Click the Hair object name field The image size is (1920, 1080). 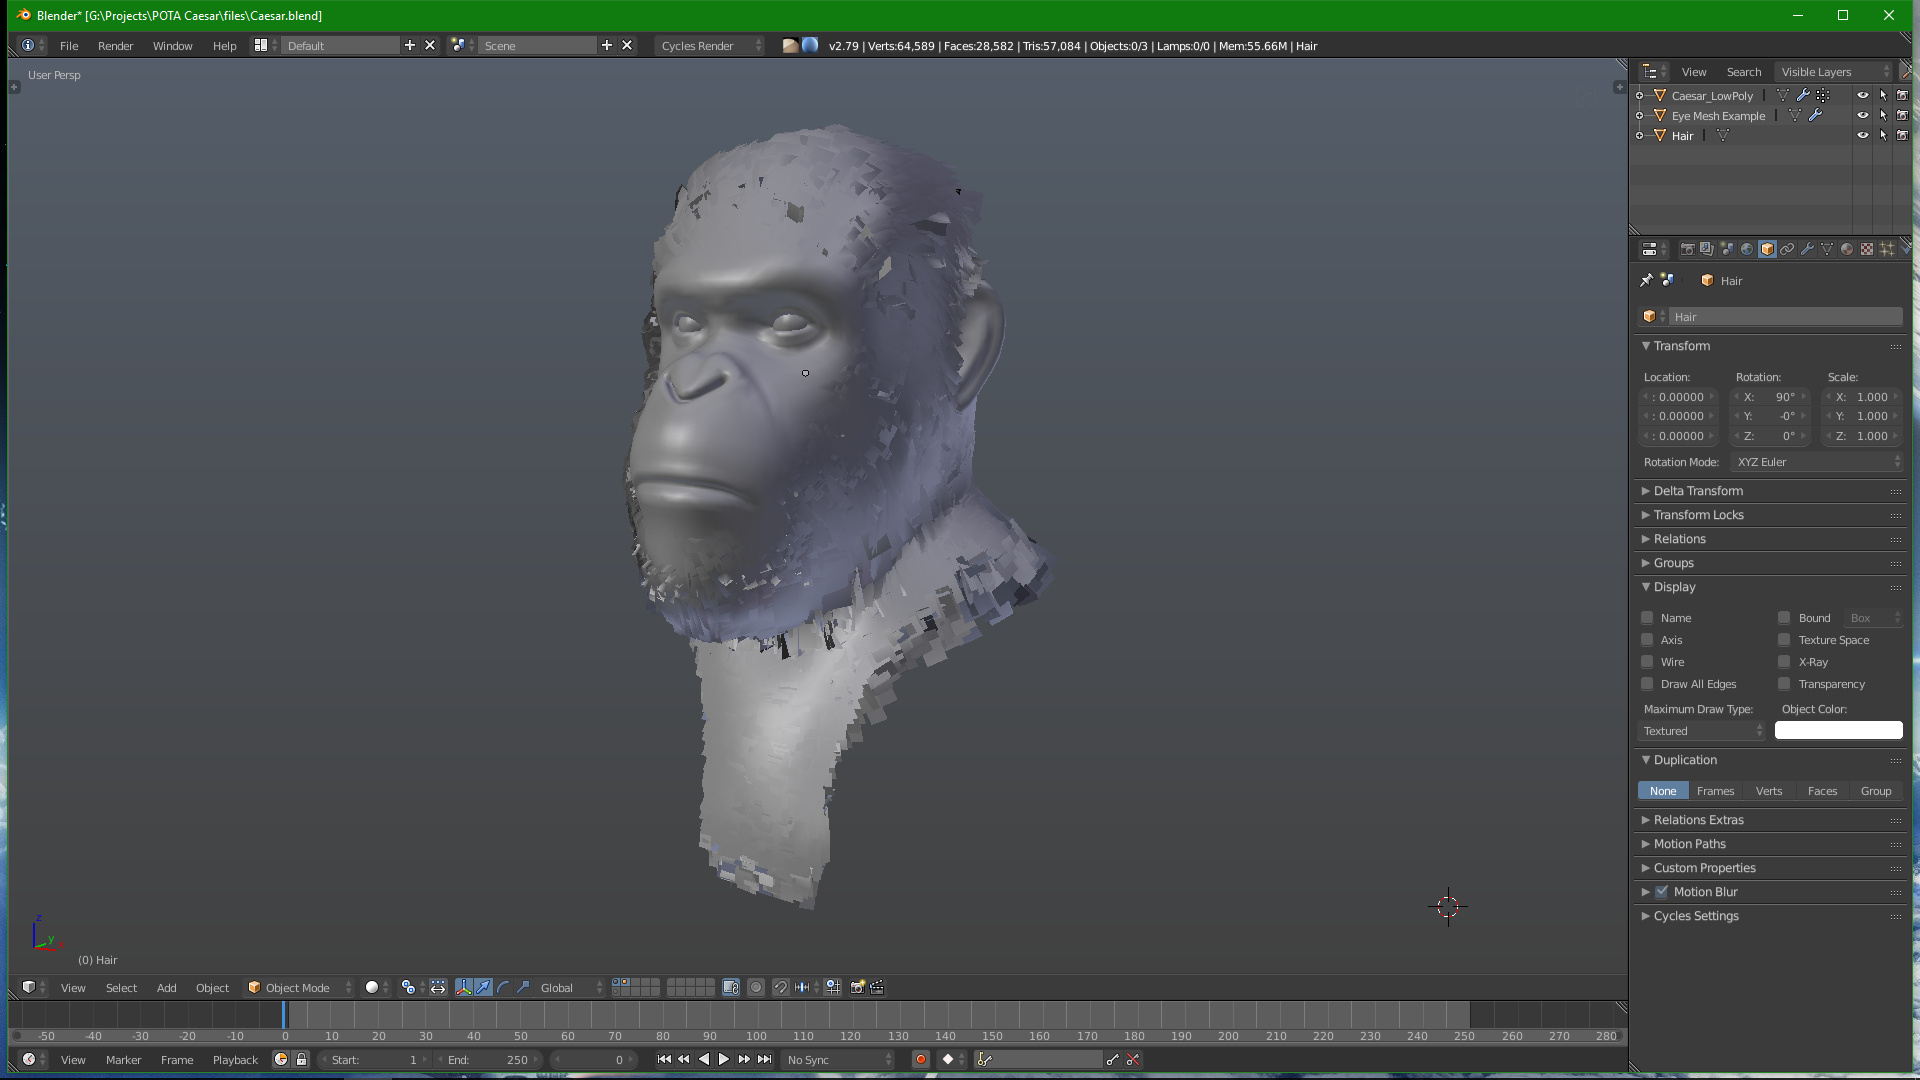click(1785, 317)
